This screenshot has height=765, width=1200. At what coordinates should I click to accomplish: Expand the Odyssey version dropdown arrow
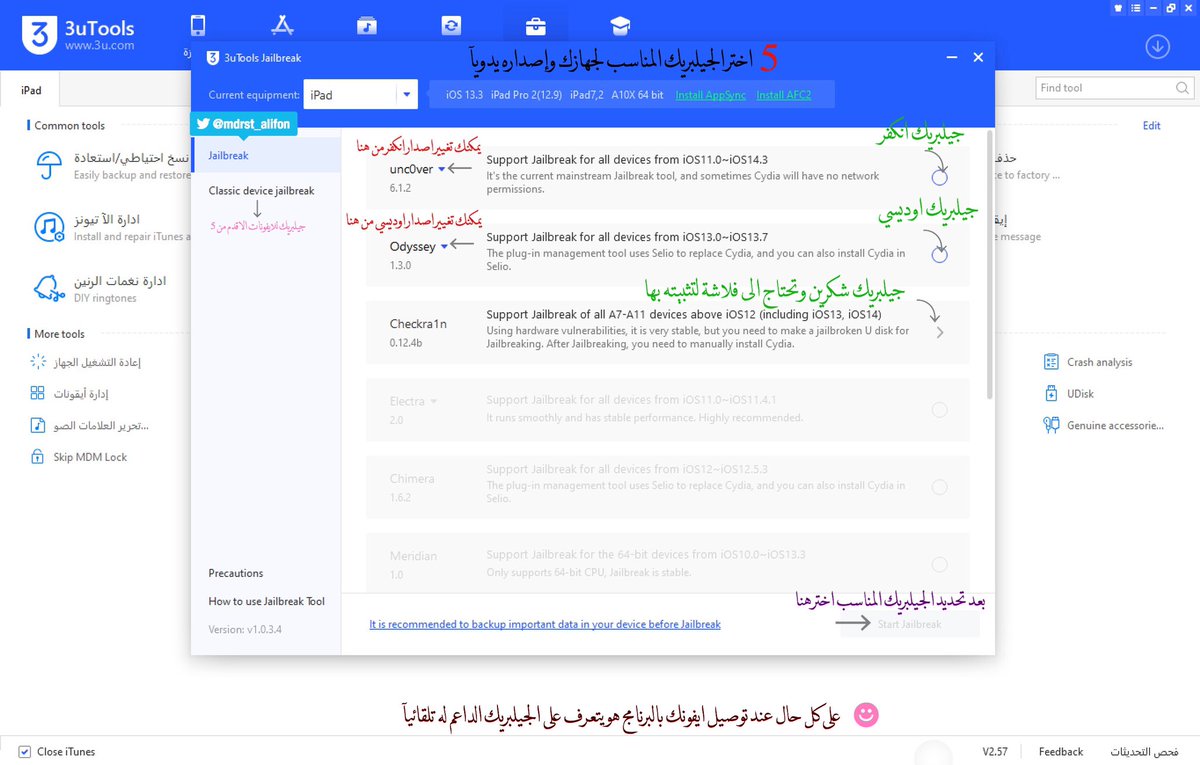pos(445,246)
